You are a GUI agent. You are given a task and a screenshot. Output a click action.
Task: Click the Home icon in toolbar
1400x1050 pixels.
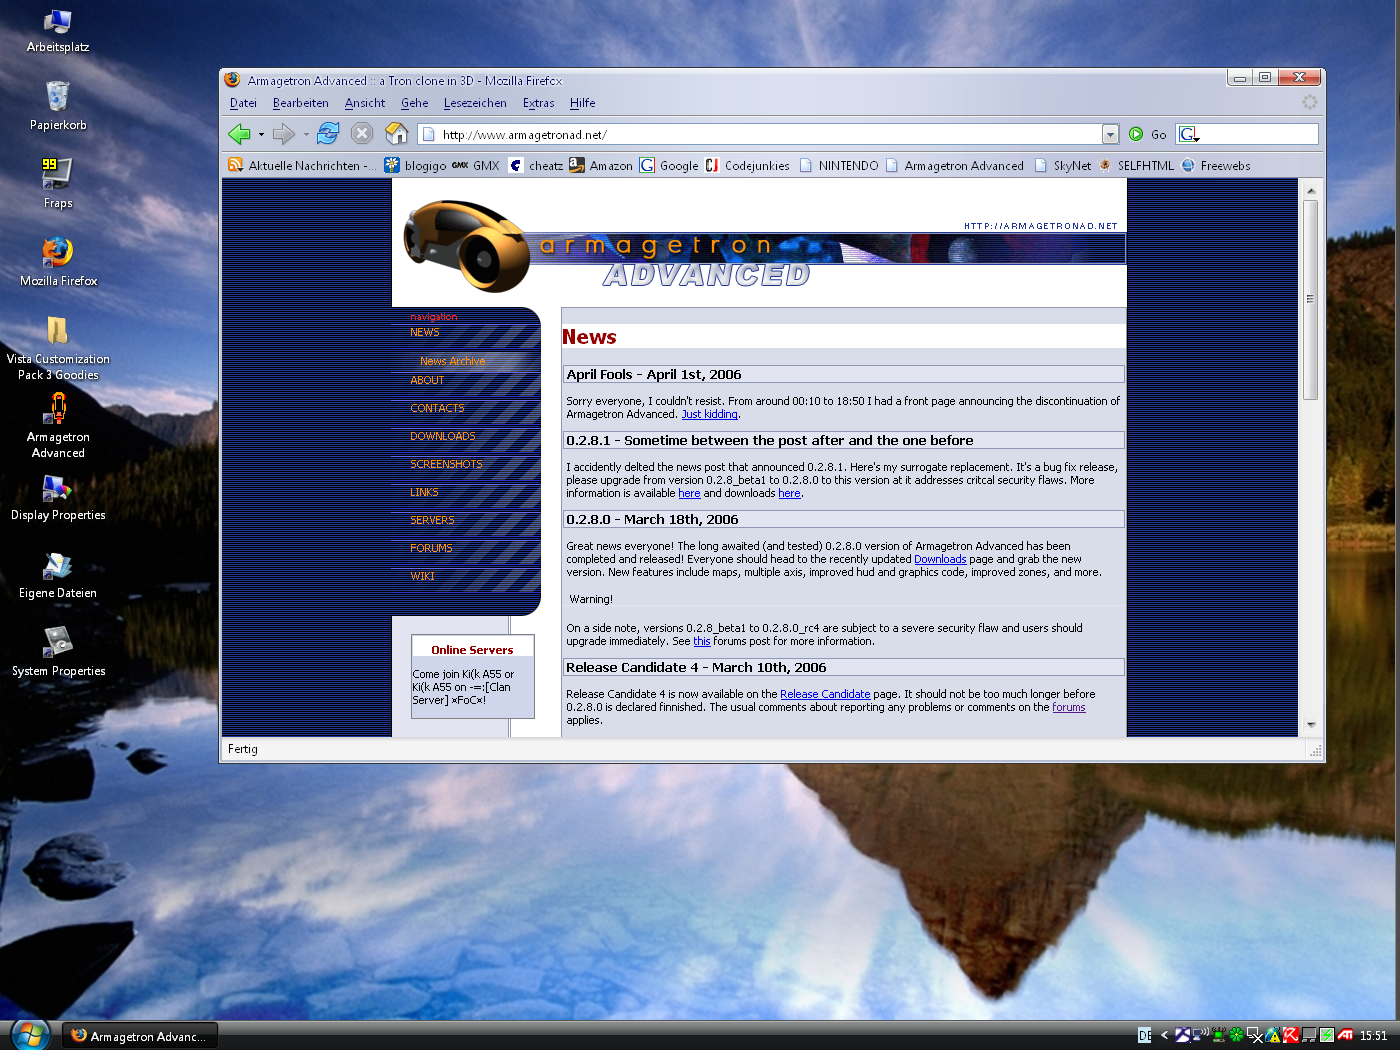[397, 134]
